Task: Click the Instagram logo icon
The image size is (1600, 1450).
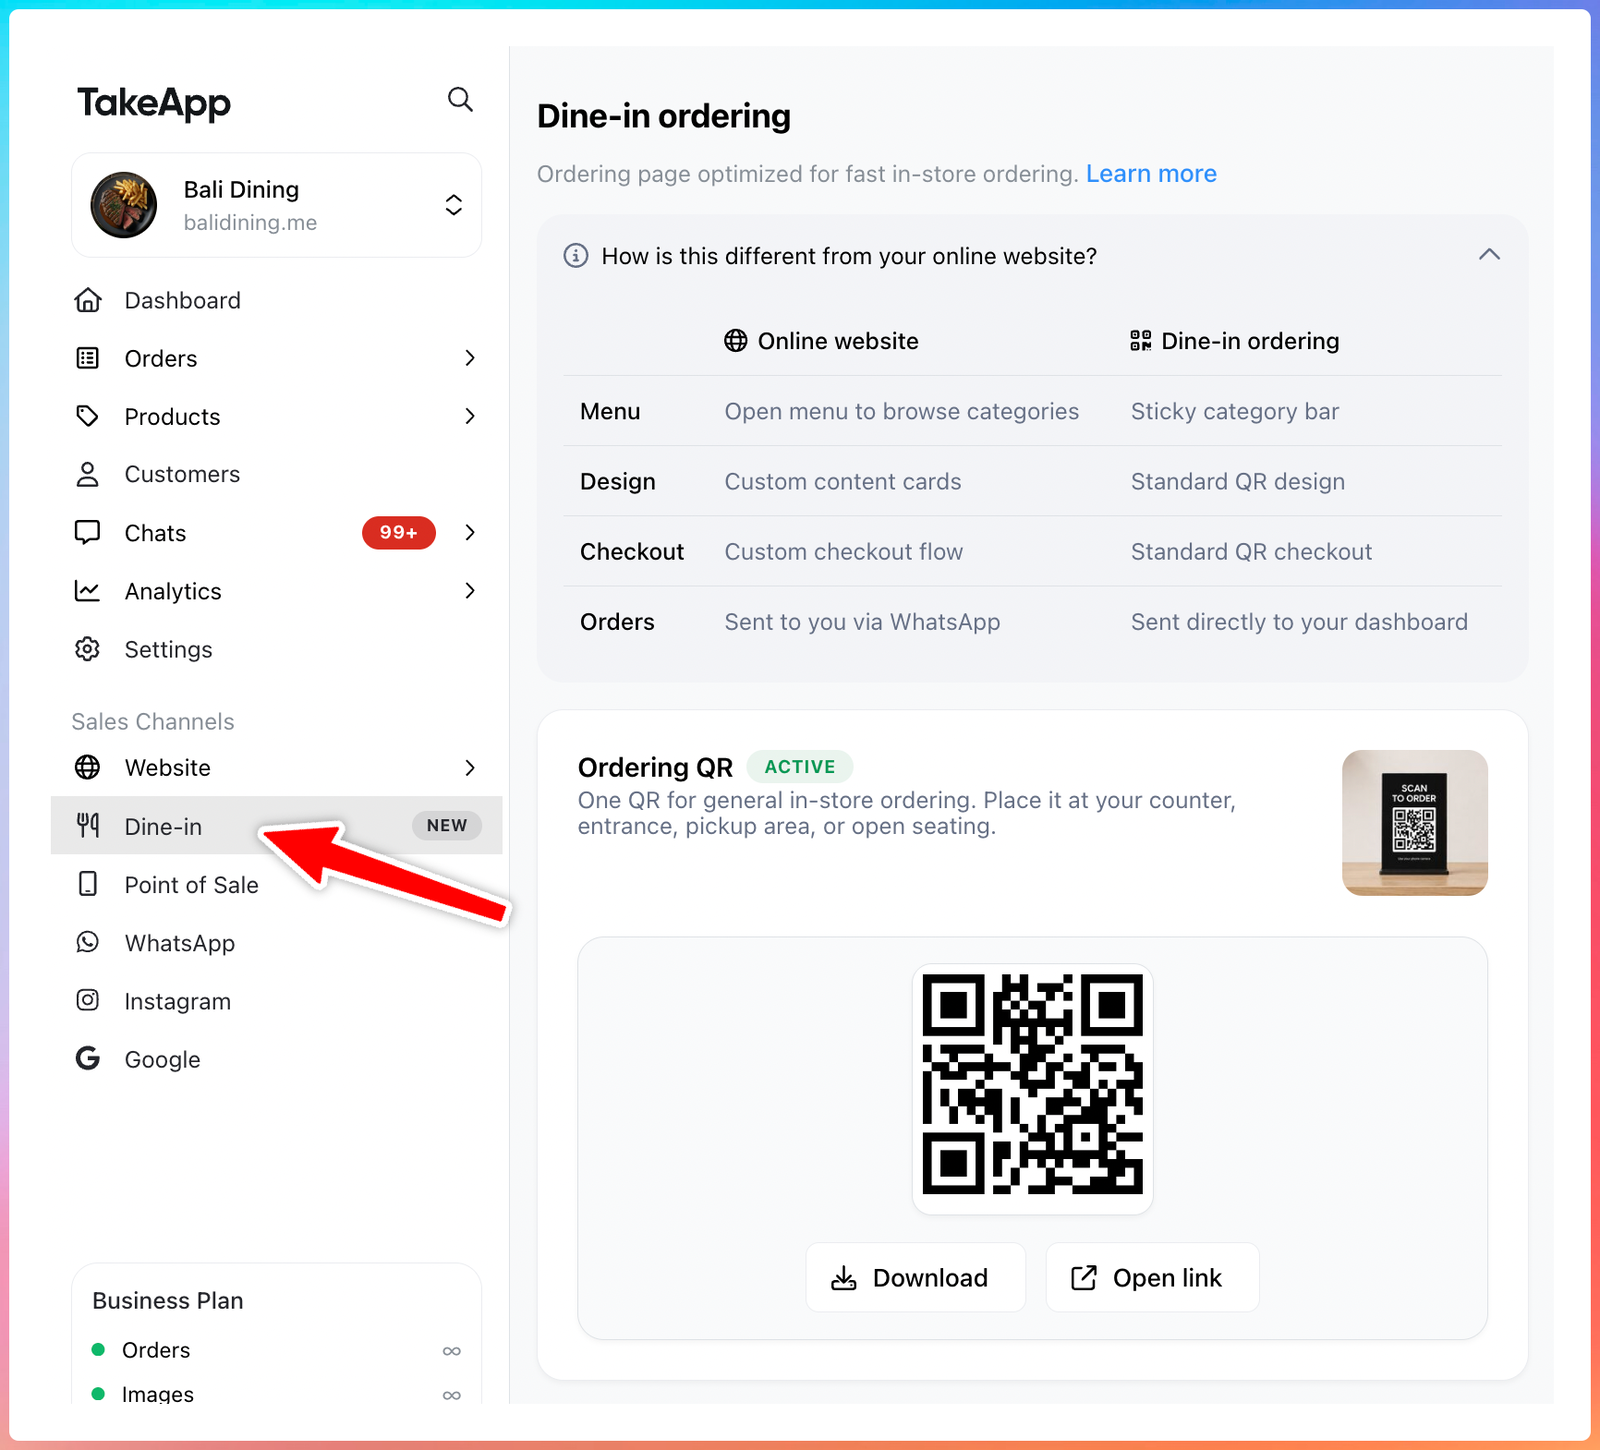Action: point(88,1000)
